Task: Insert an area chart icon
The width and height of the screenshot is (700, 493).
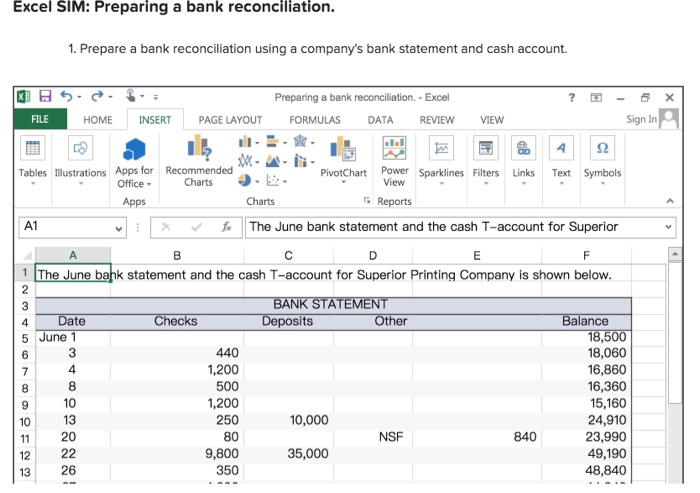Action: (x=272, y=161)
